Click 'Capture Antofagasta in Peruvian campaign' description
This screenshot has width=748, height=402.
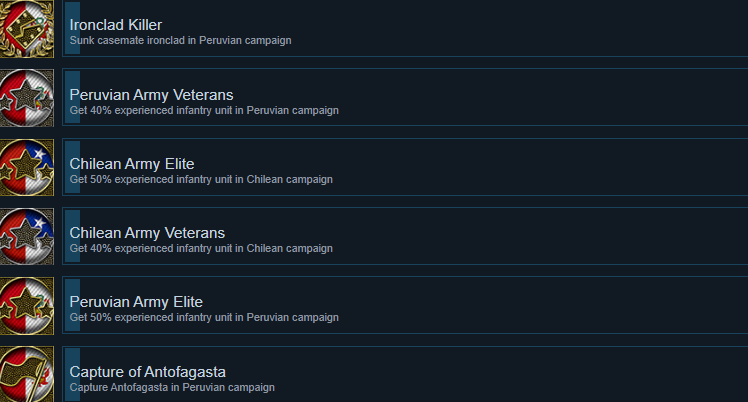click(x=172, y=387)
